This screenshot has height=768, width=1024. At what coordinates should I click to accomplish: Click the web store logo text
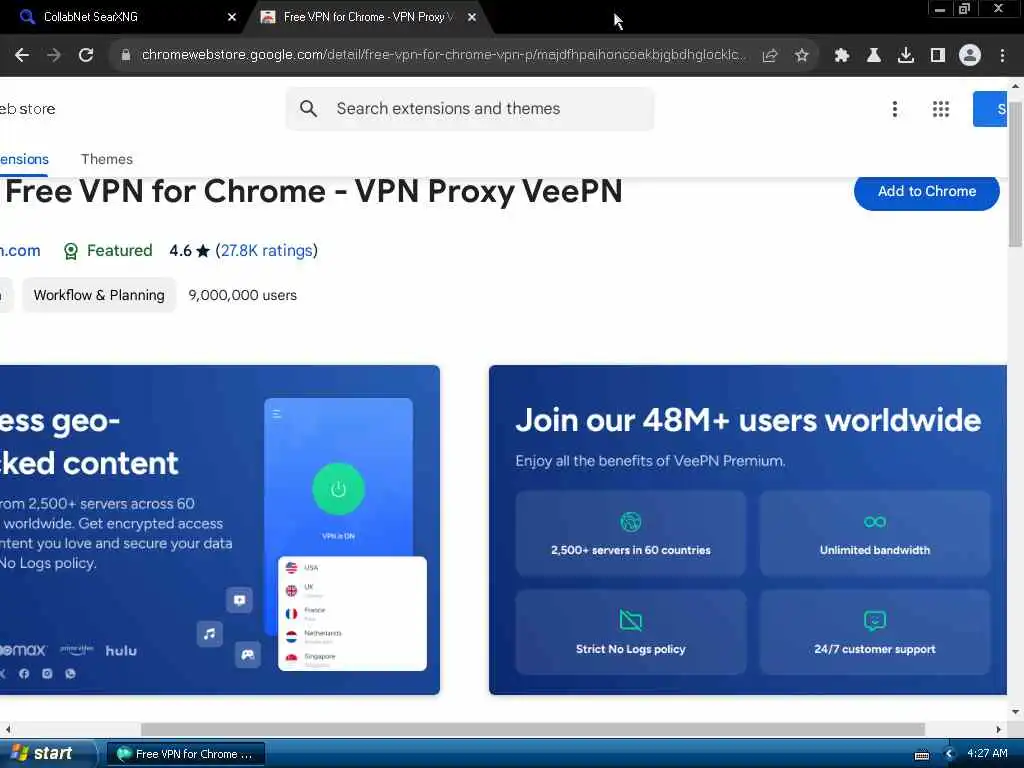coord(27,109)
